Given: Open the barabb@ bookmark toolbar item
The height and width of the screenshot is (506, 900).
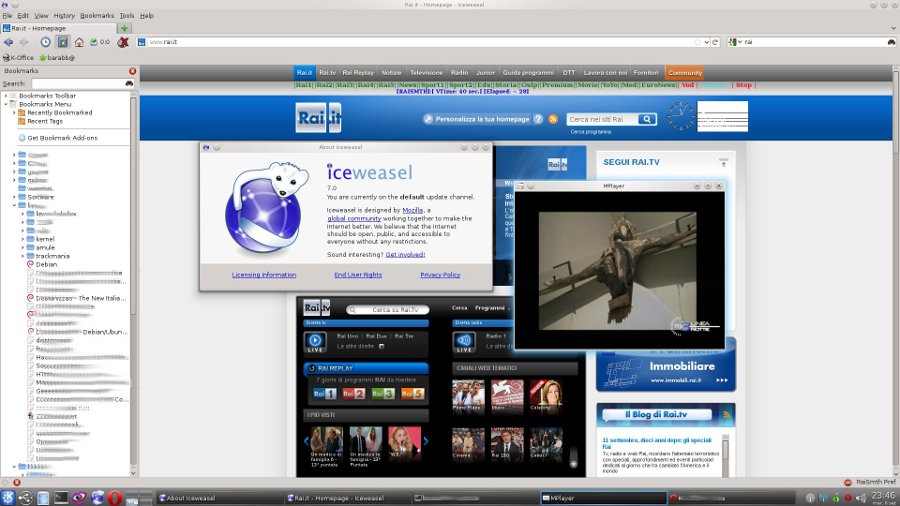Looking at the screenshot, I should click(57, 57).
